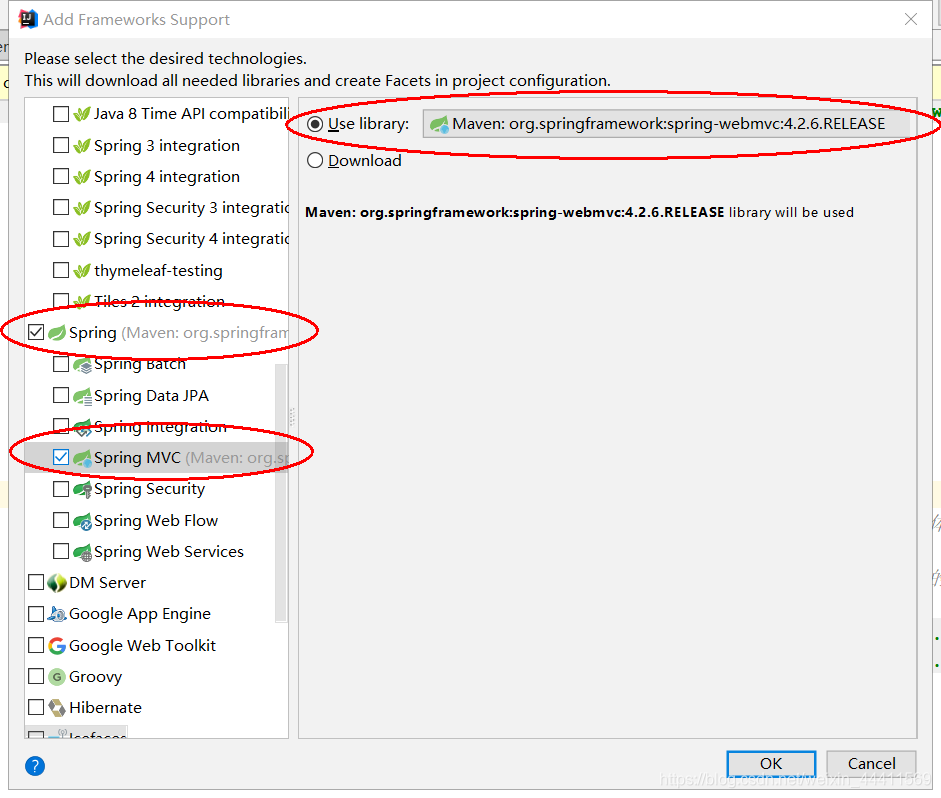Click the thymeleaf-testing leaf icon

point(82,271)
